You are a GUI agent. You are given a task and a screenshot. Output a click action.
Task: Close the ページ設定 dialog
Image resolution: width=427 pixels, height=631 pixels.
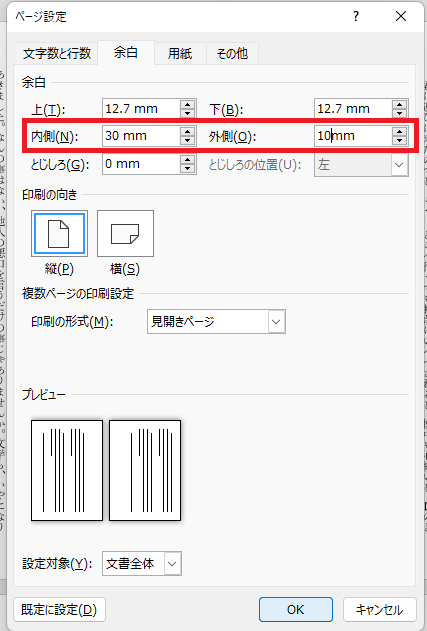[x=401, y=16]
